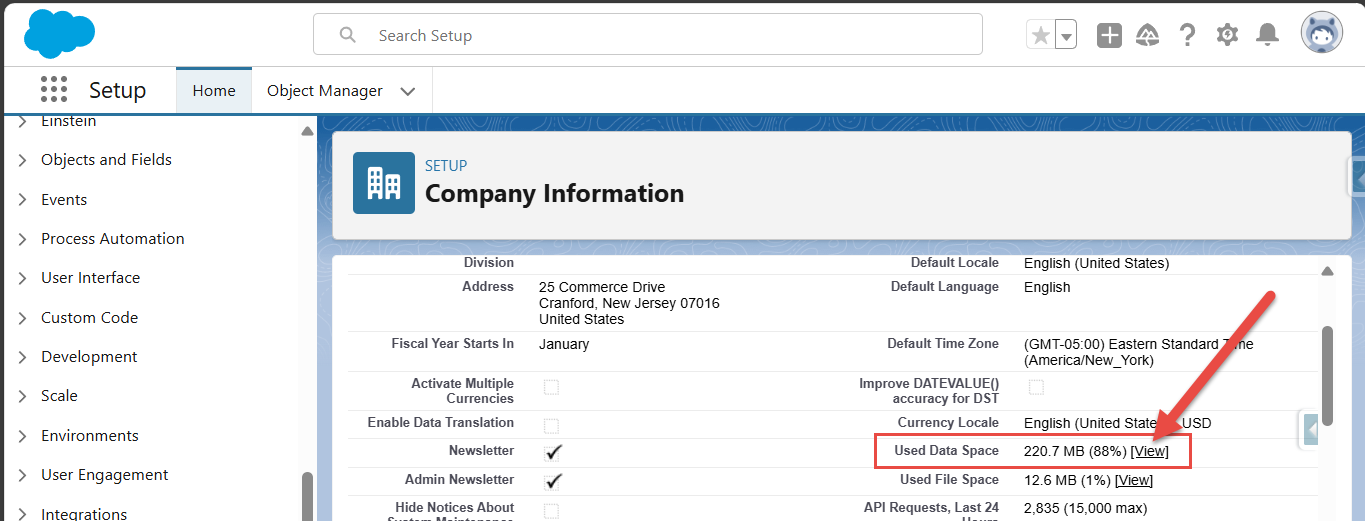Image resolution: width=1365 pixels, height=521 pixels.
Task: Open the Used File Space View link
Action: pyautogui.click(x=1134, y=480)
